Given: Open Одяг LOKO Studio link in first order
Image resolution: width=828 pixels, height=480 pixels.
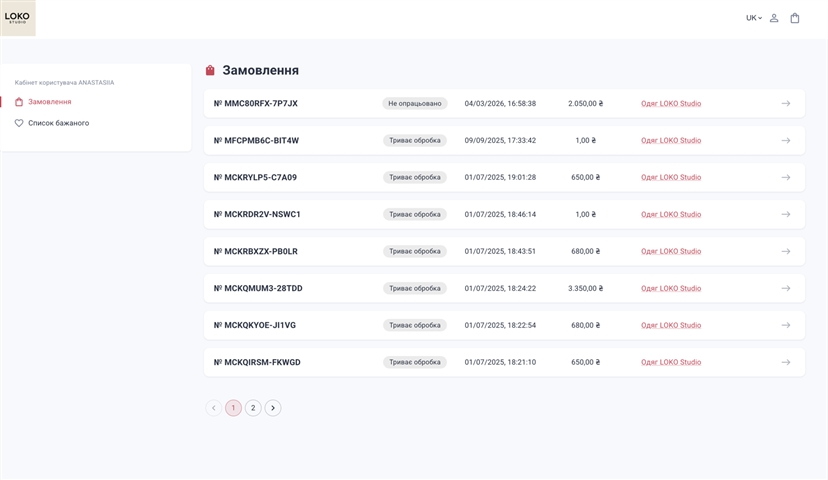Looking at the screenshot, I should tap(671, 104).
